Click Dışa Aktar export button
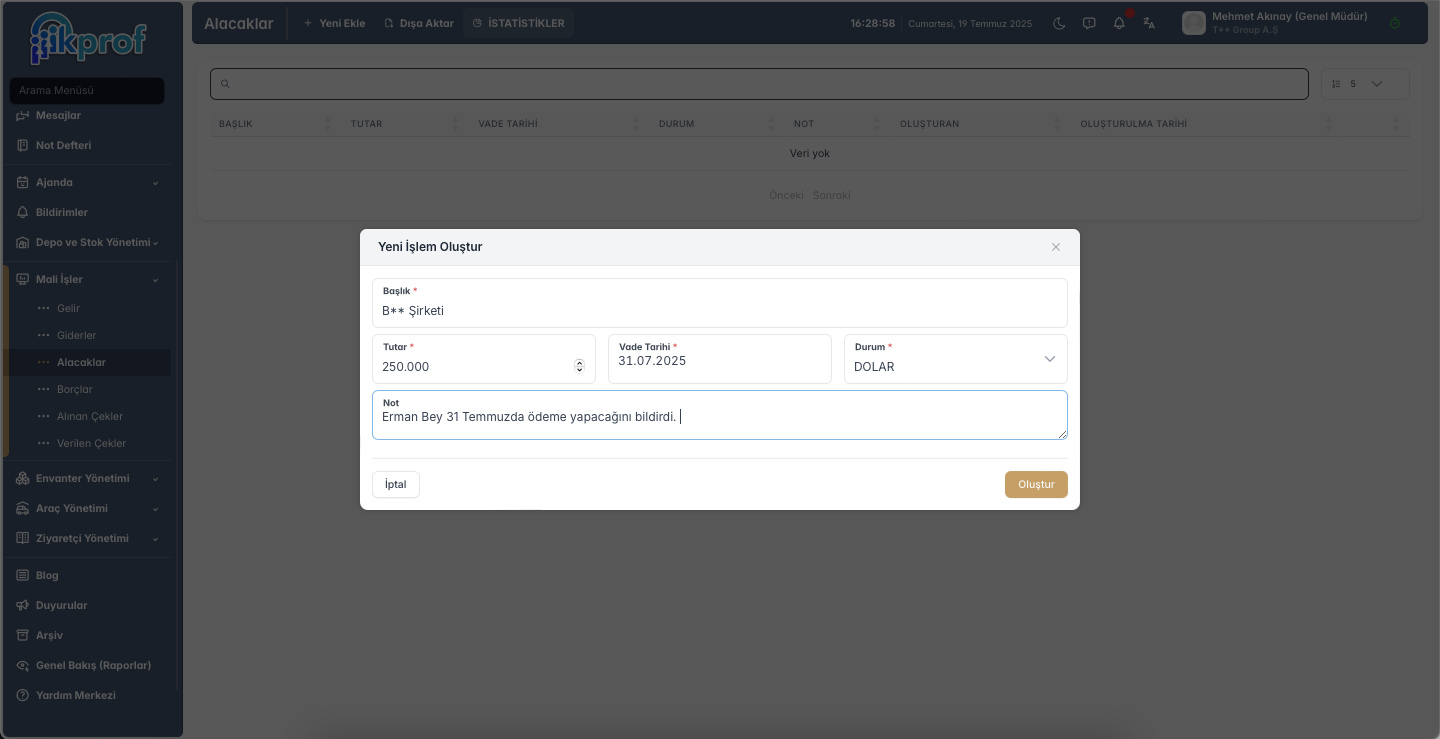Screen dimensions: 1440x739 coord(419,23)
